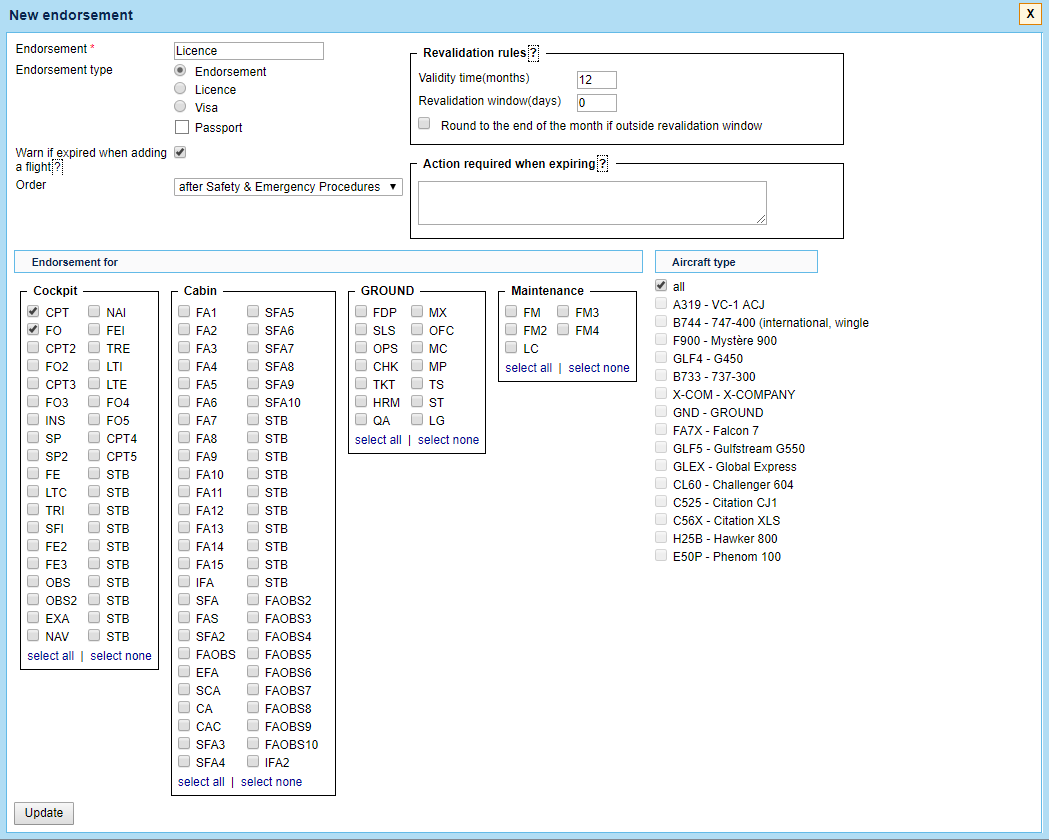The height and width of the screenshot is (840, 1049).
Task: Click the Revalidation window days field
Action: click(x=597, y=102)
